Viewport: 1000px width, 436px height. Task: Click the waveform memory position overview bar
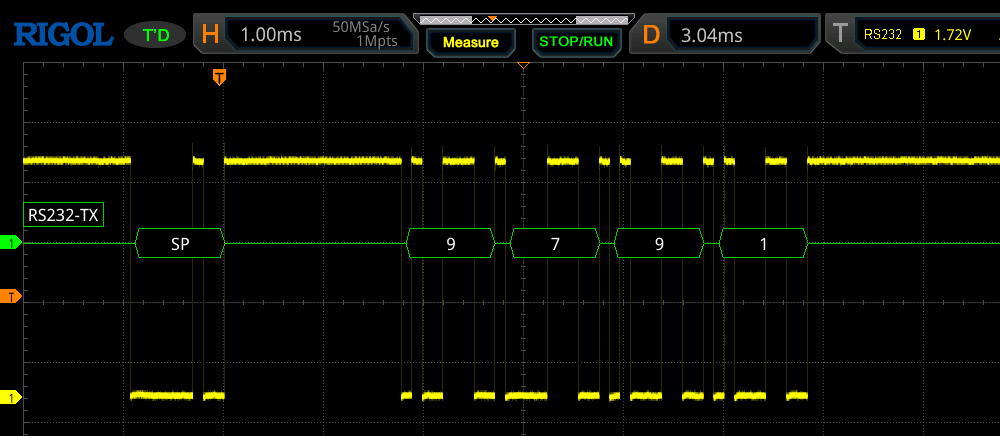click(x=524, y=20)
